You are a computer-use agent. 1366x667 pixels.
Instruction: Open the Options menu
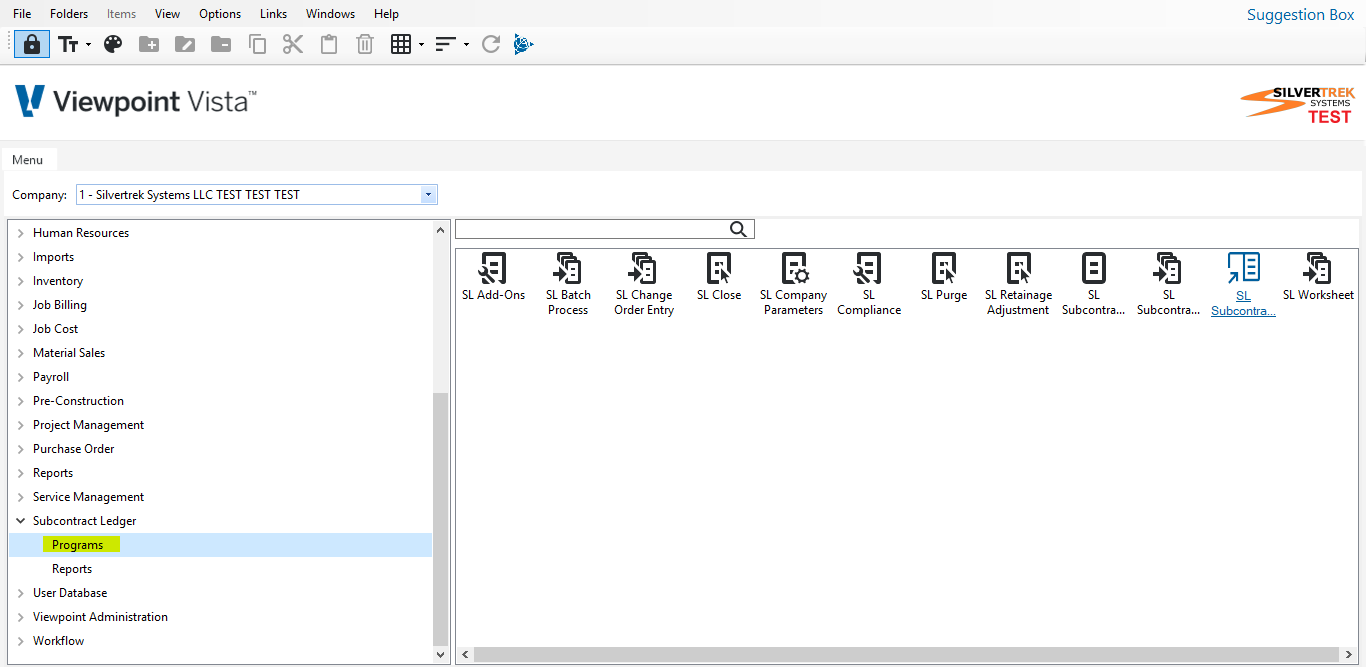coord(220,14)
